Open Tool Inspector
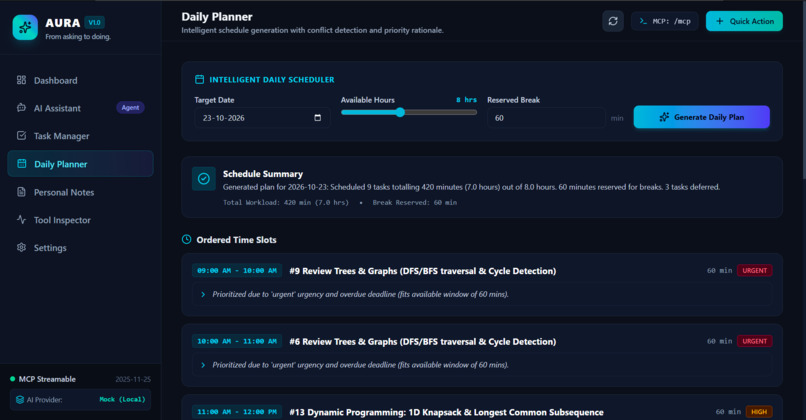 coord(80,220)
